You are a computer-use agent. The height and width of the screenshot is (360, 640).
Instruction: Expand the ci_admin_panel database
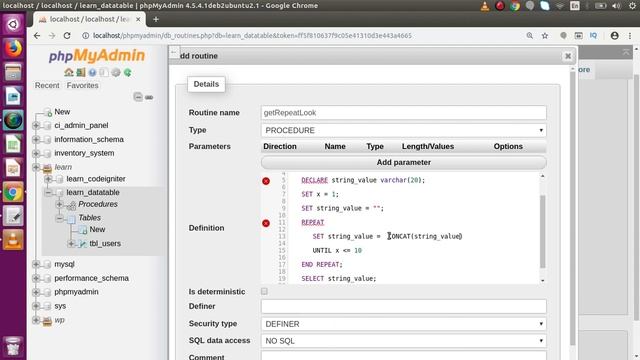coord(36,125)
